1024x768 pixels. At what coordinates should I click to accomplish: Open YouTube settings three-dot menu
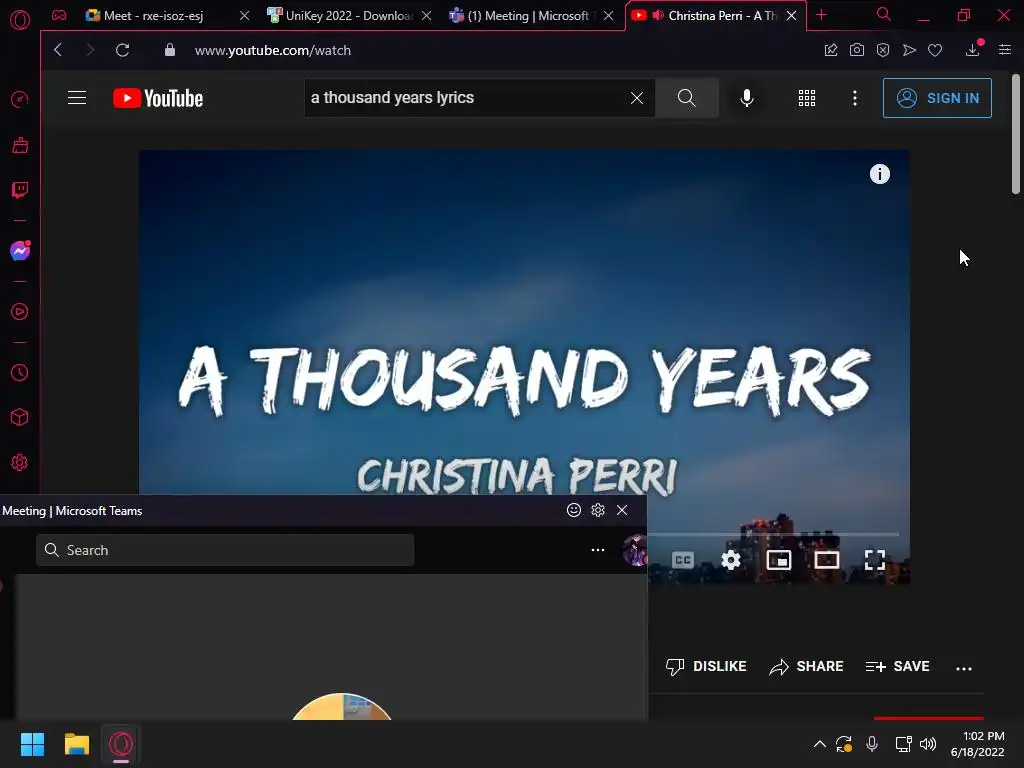(855, 98)
